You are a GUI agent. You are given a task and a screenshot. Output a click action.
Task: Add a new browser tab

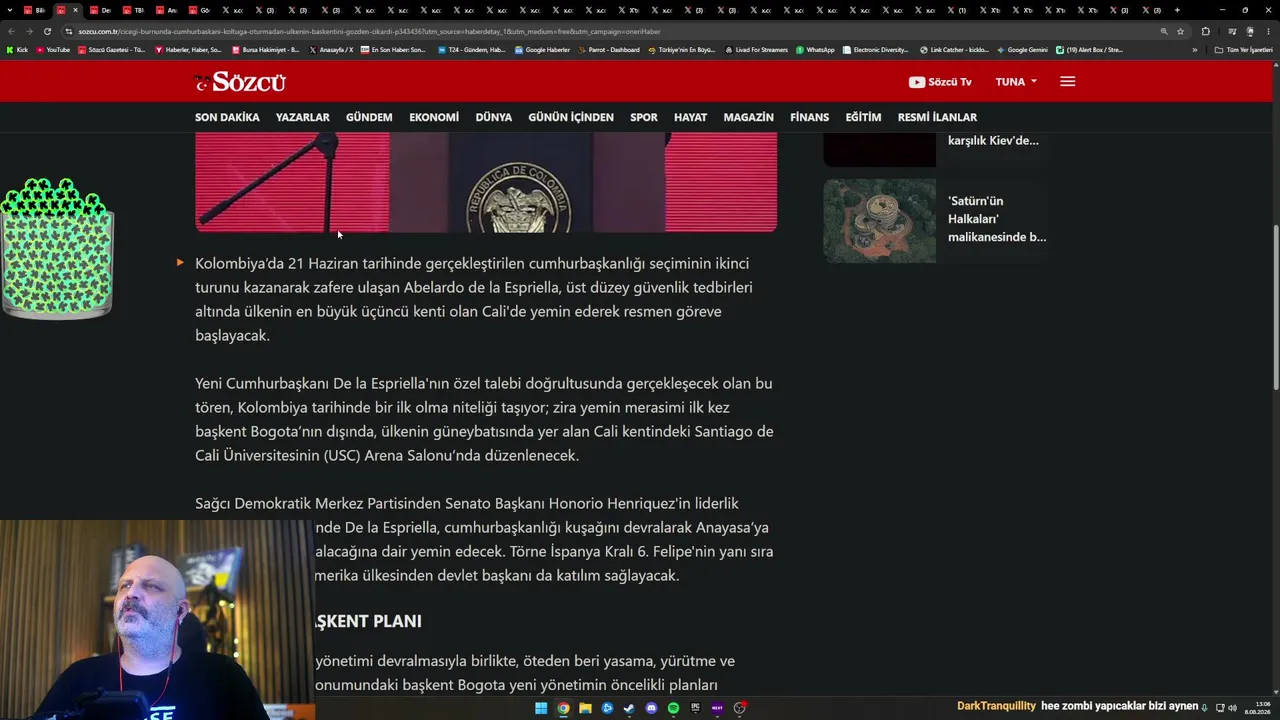click(1177, 10)
